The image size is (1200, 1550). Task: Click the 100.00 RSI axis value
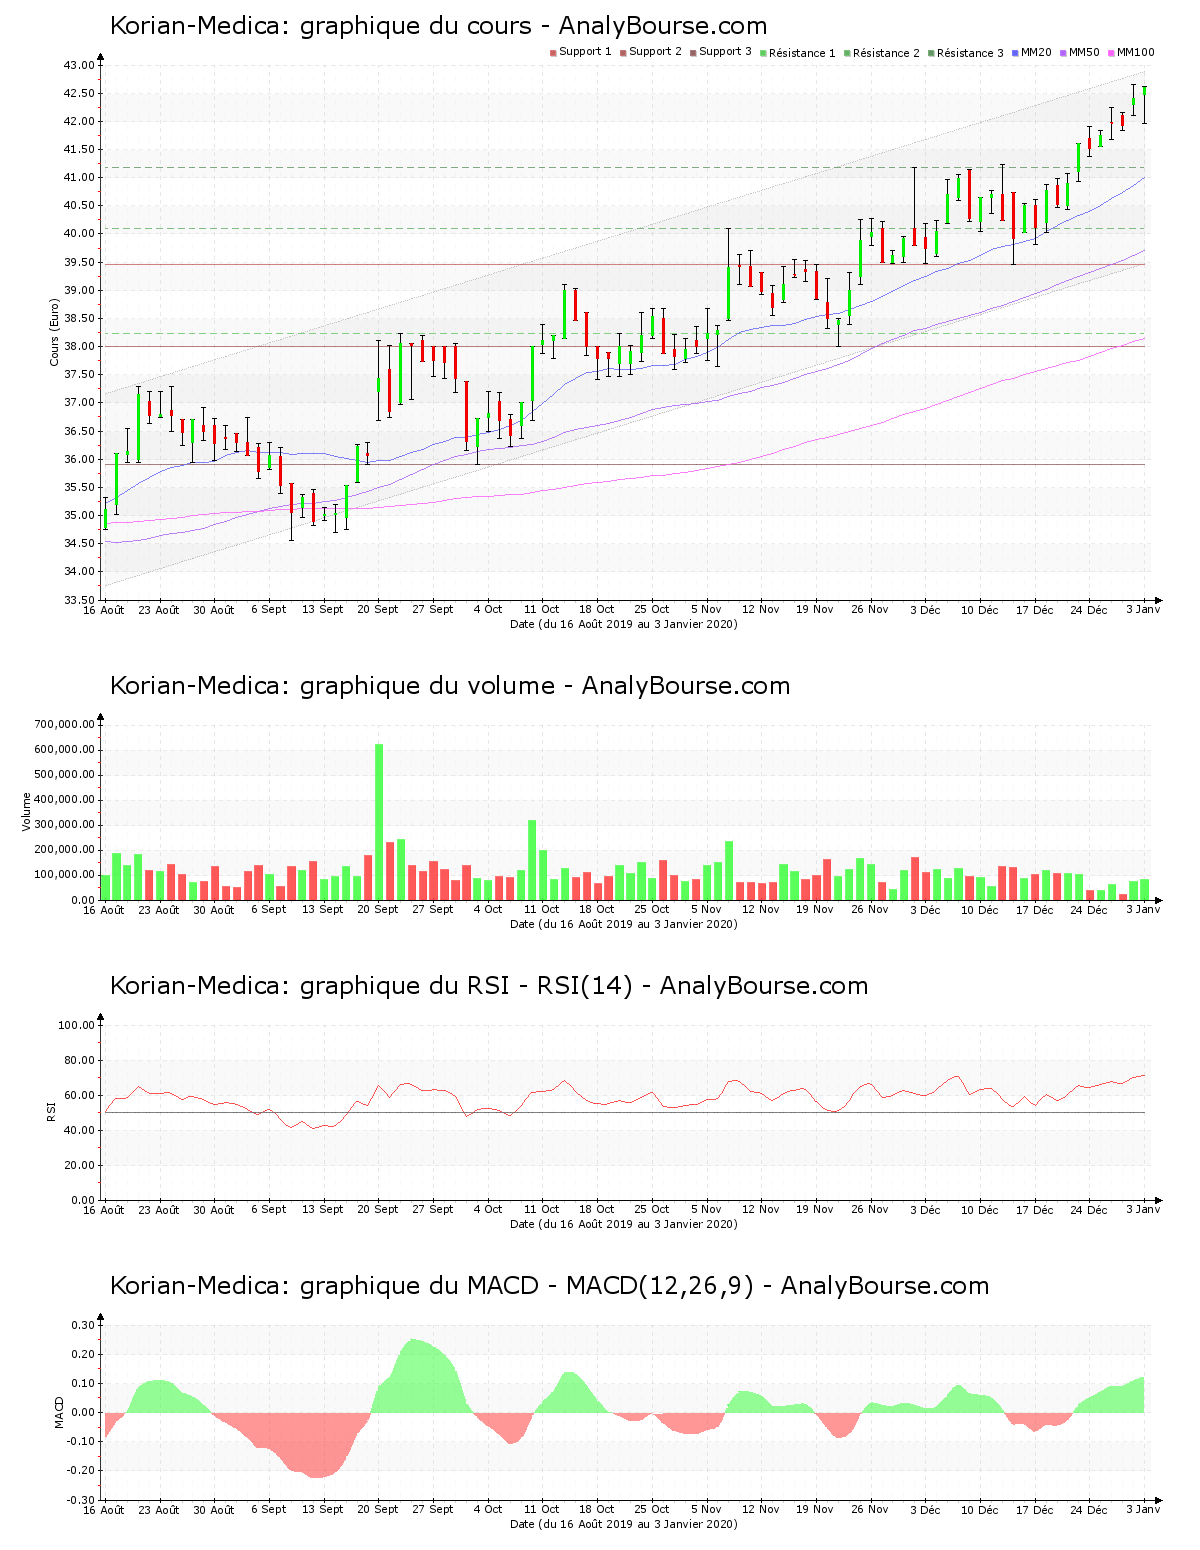coord(76,1025)
